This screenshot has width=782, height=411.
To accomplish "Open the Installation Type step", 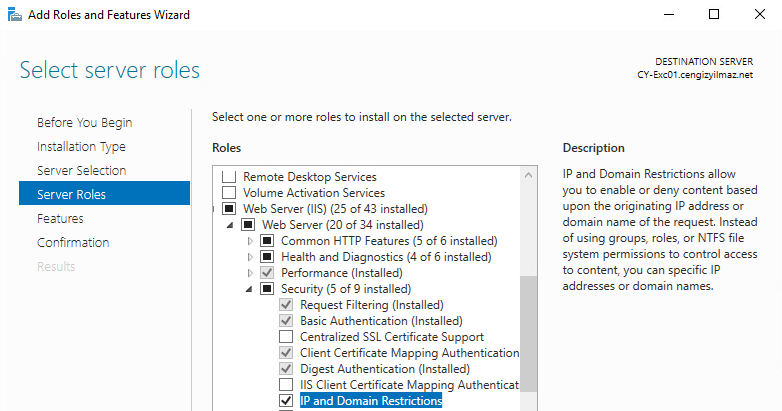I will coord(81,147).
